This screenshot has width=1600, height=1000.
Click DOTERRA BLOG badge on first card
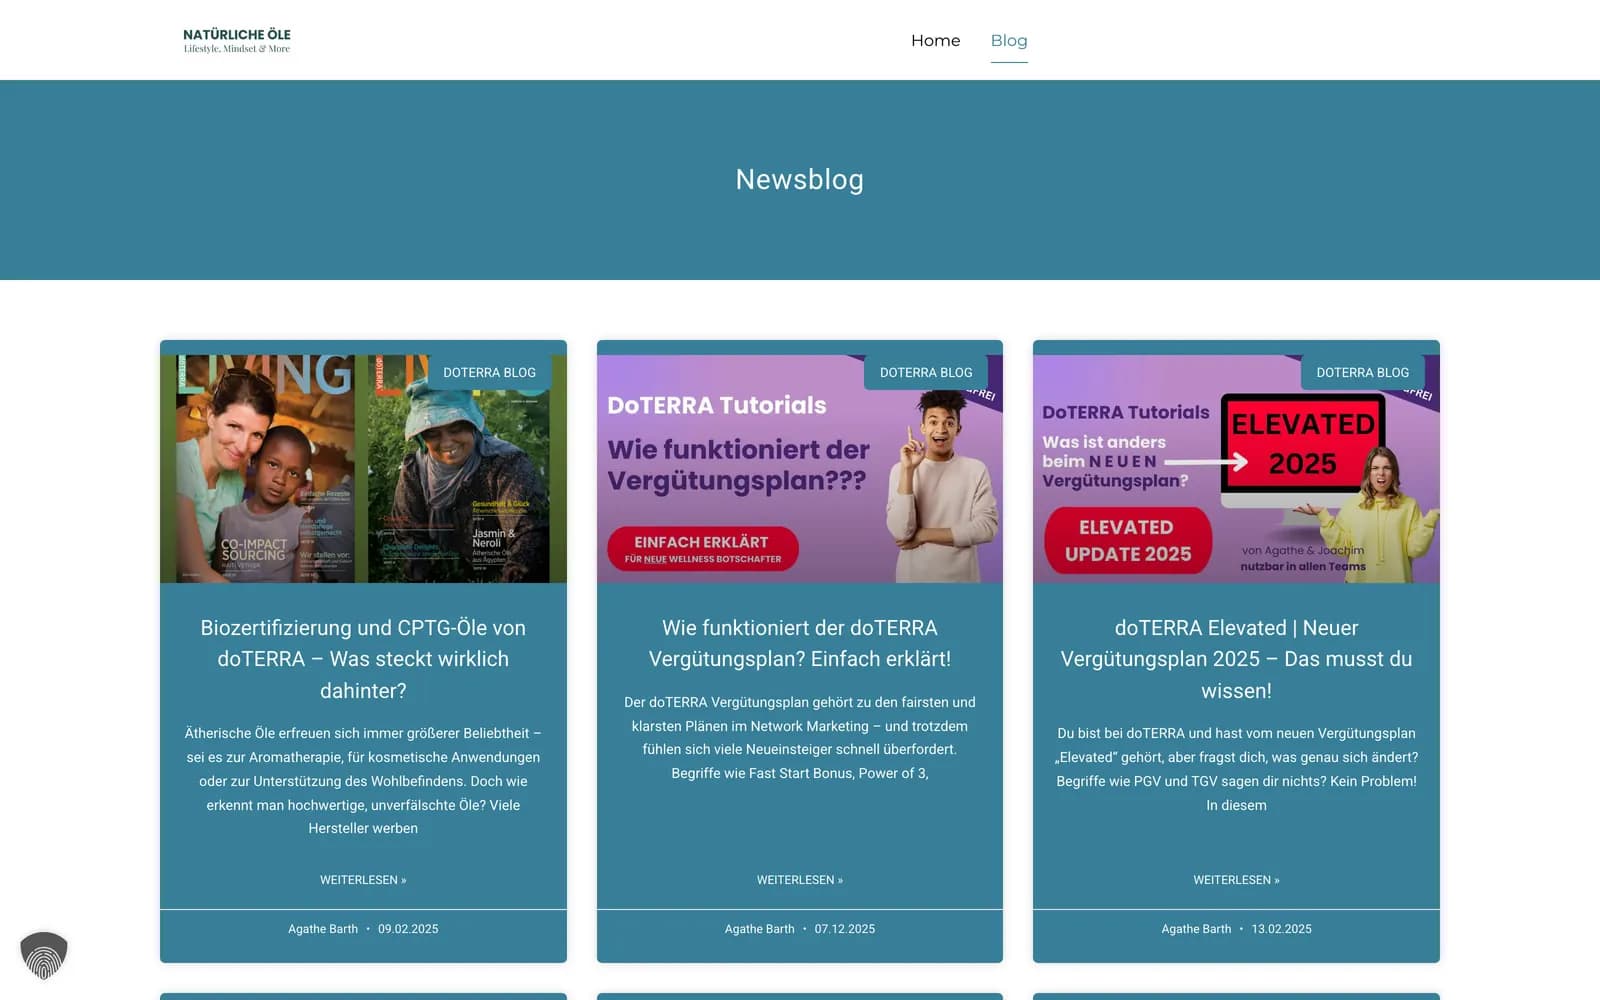(x=490, y=372)
